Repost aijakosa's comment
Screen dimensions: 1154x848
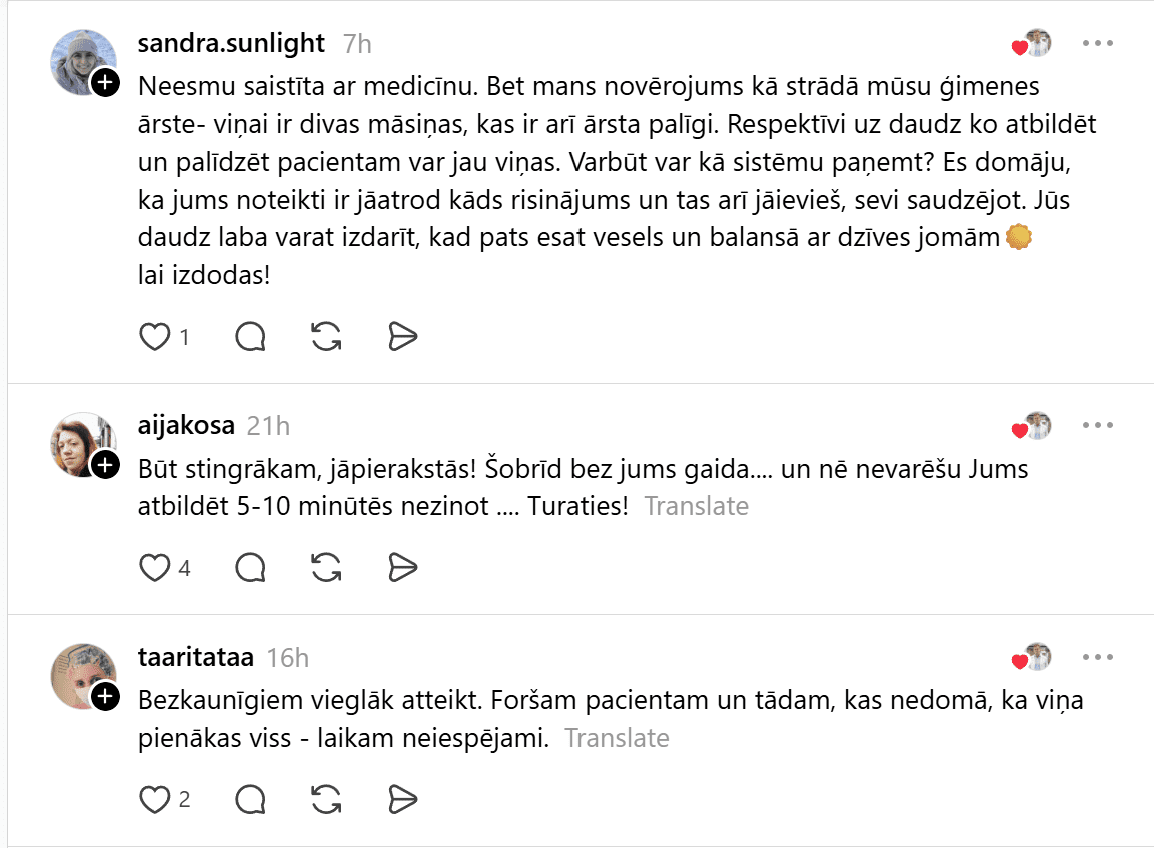(x=326, y=568)
